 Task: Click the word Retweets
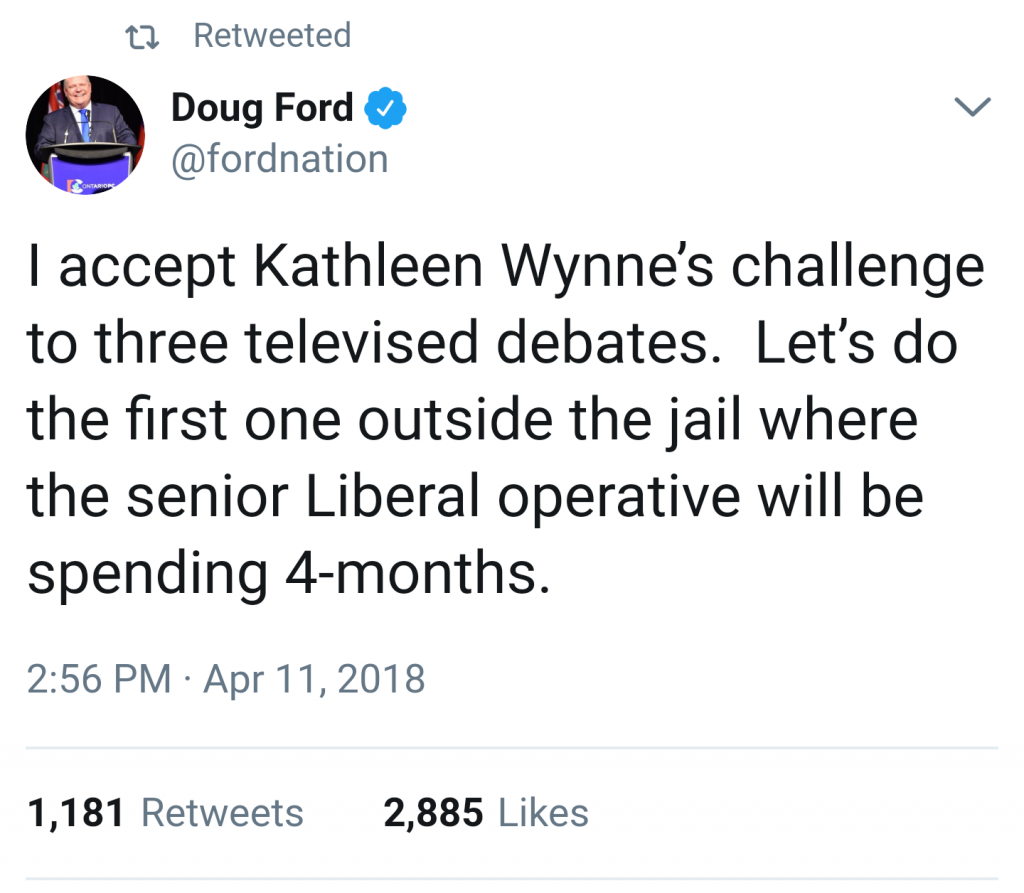point(223,813)
